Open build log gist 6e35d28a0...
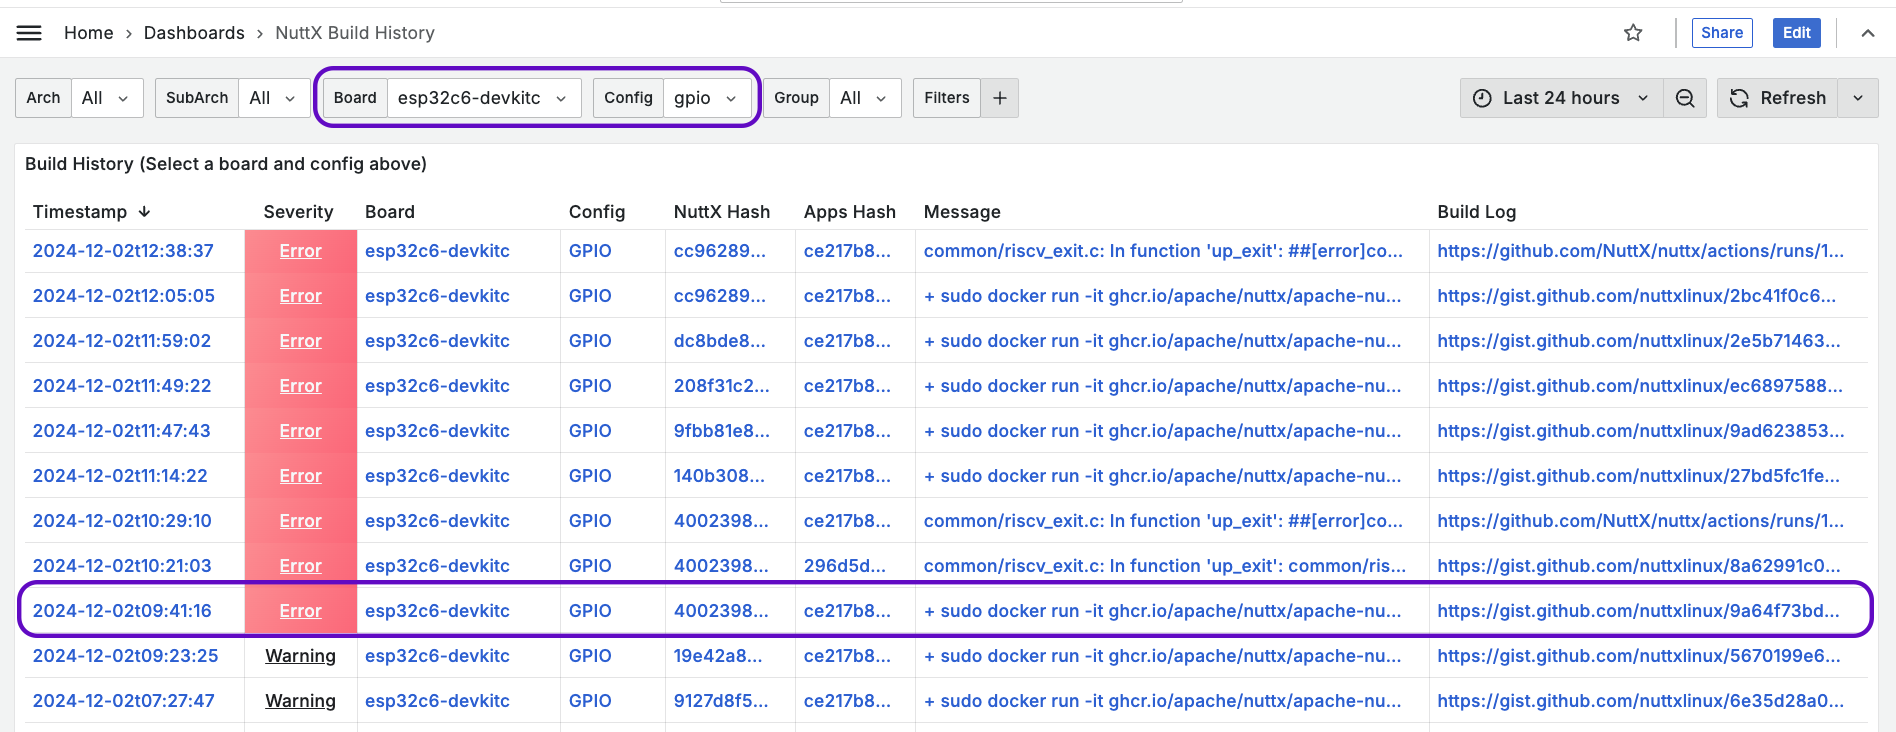The height and width of the screenshot is (732, 1896). click(x=1640, y=701)
